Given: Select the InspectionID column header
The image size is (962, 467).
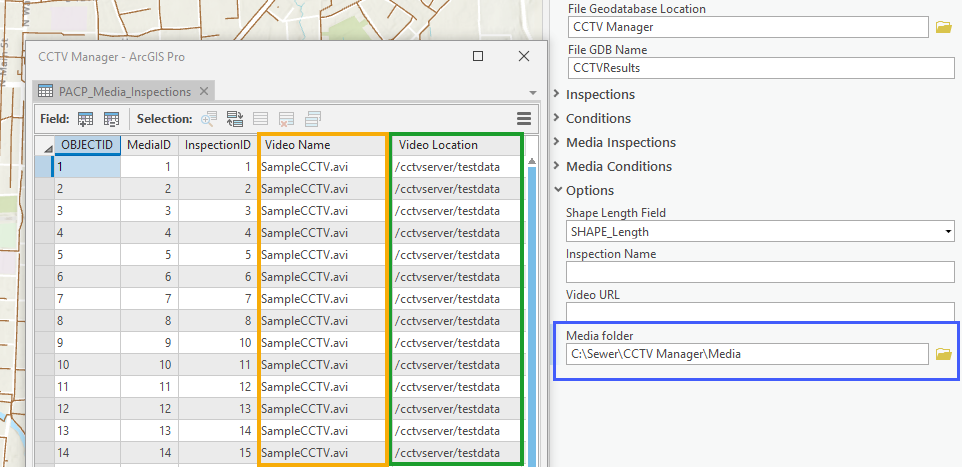Looking at the screenshot, I should pos(218,145).
